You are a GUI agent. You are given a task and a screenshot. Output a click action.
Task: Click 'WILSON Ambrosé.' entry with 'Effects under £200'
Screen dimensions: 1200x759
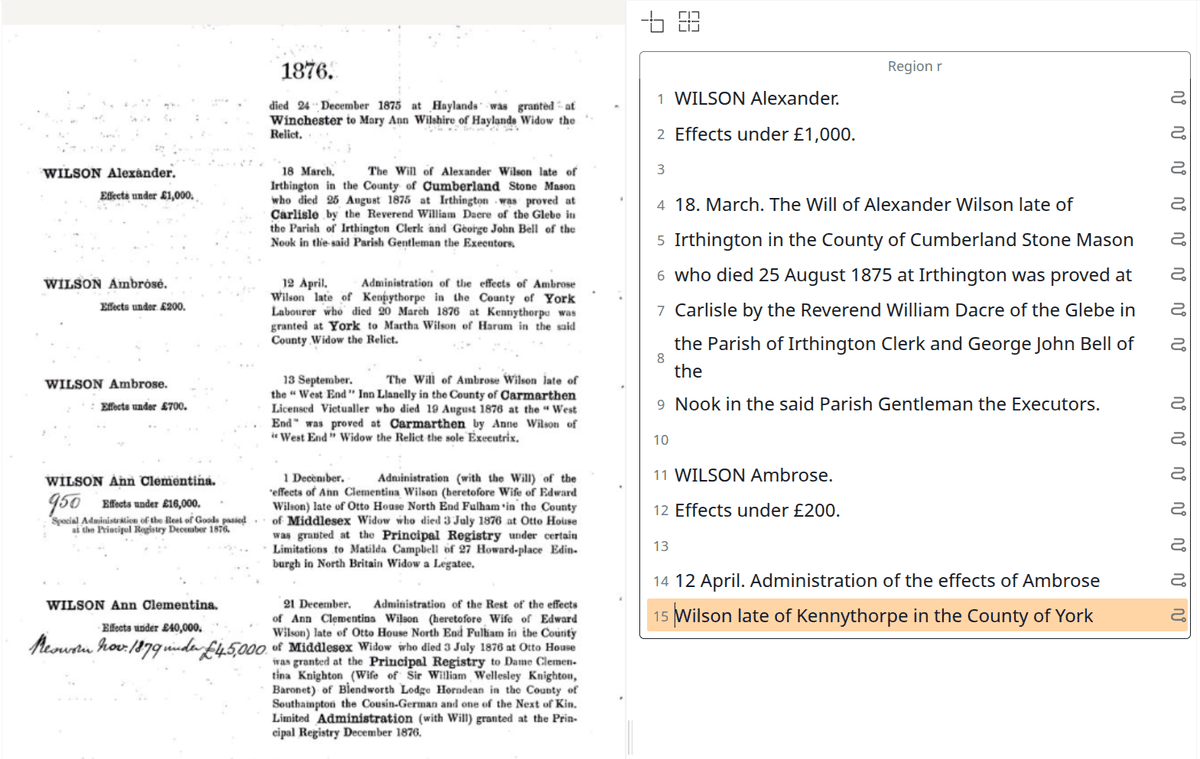coord(106,284)
